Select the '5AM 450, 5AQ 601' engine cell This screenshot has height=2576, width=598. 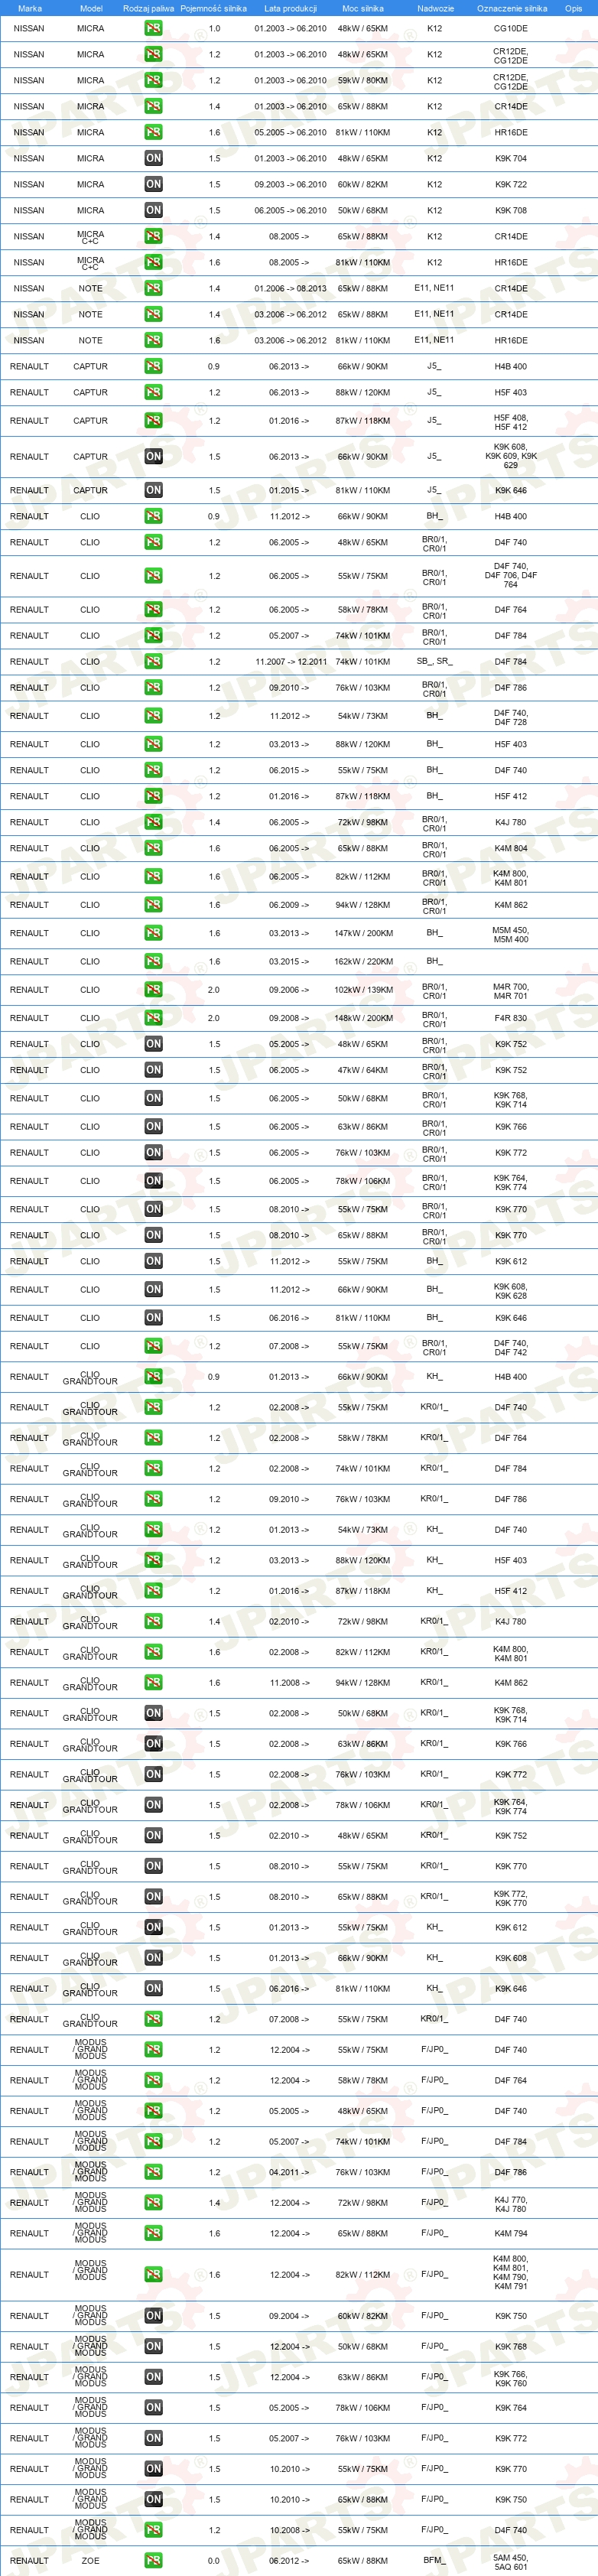510,2563
